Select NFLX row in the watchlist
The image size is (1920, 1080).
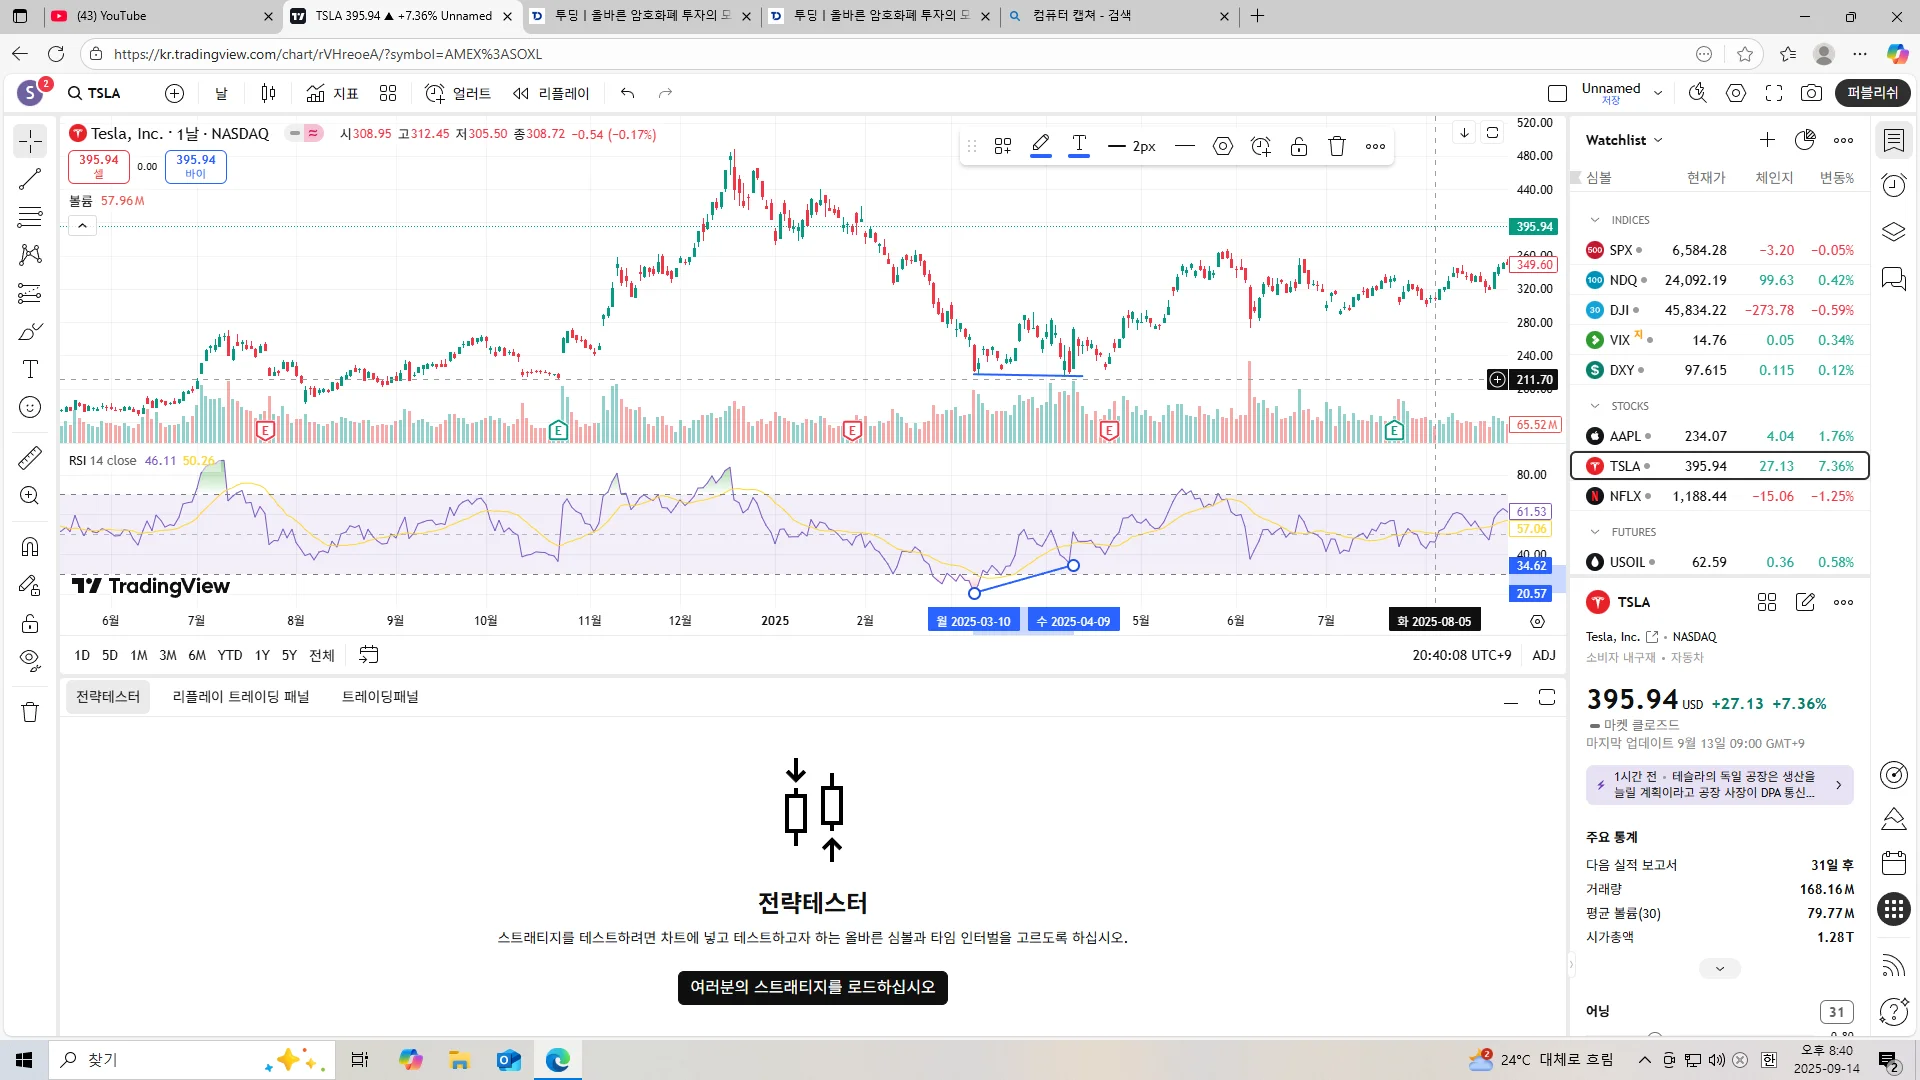[x=1719, y=496]
